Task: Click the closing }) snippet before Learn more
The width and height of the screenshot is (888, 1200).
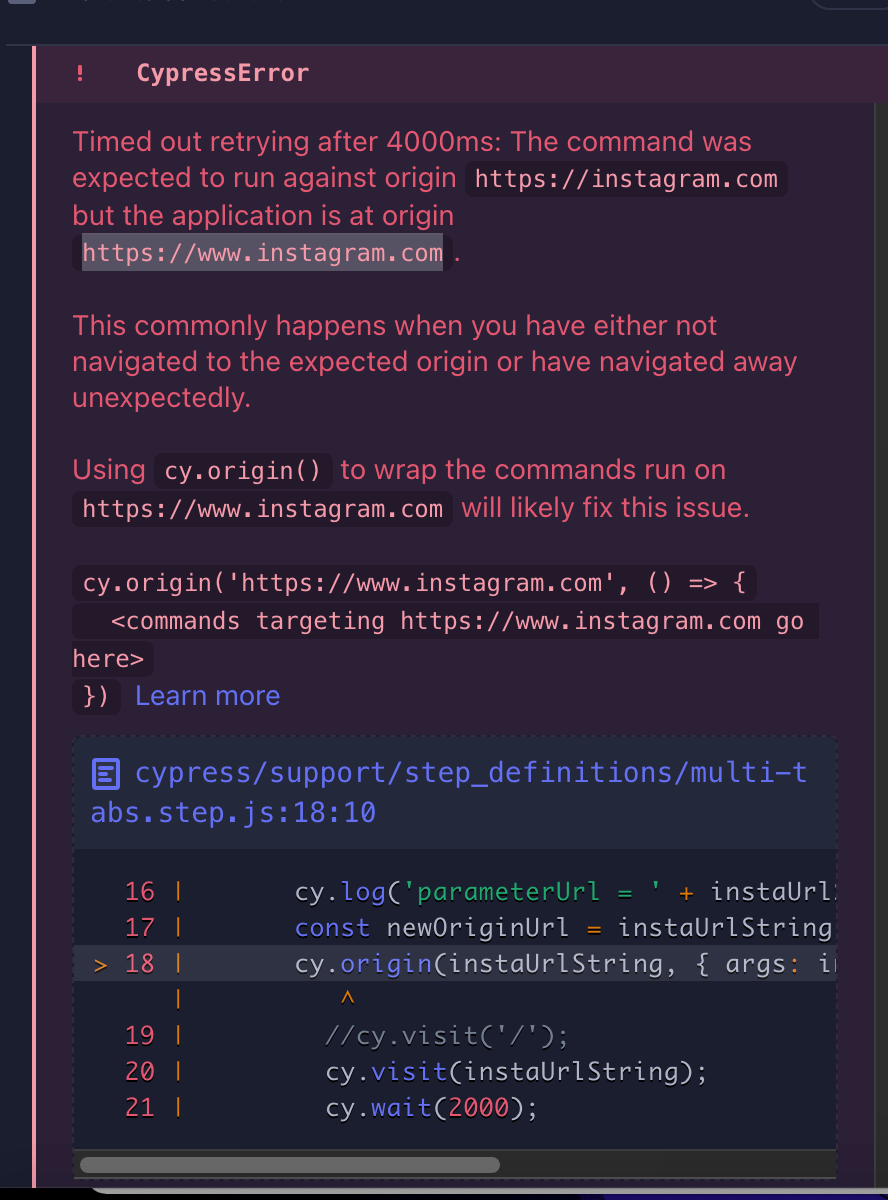Action: (96, 696)
